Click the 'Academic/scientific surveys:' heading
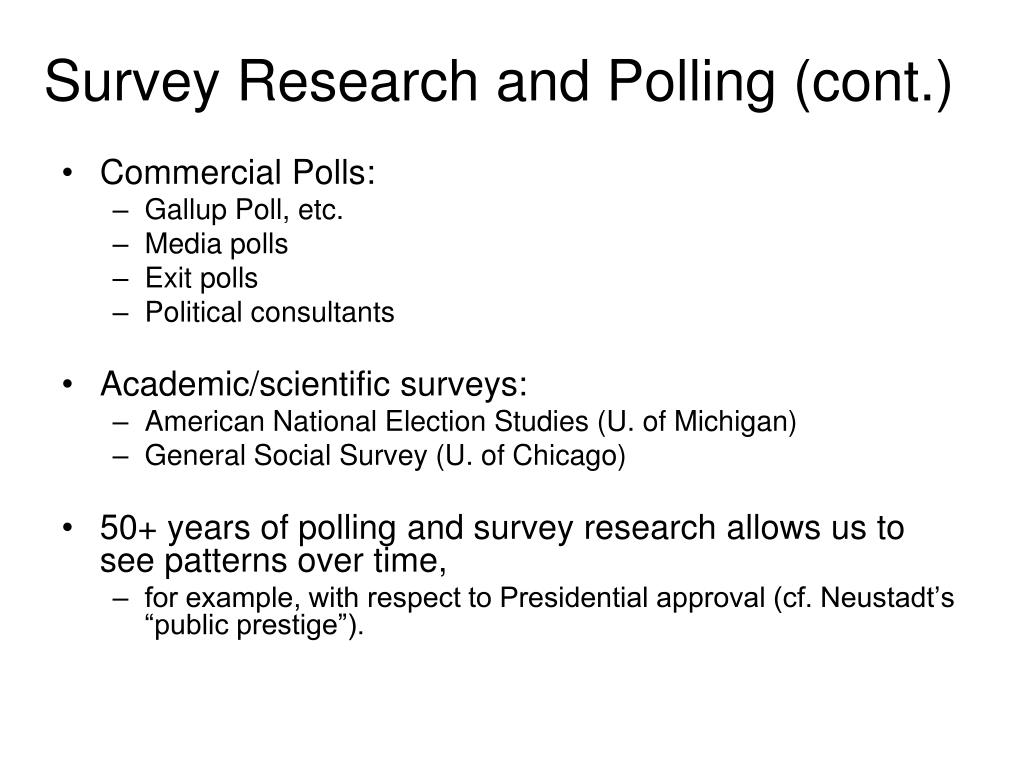Image resolution: width=1024 pixels, height=768 pixels. click(x=313, y=384)
